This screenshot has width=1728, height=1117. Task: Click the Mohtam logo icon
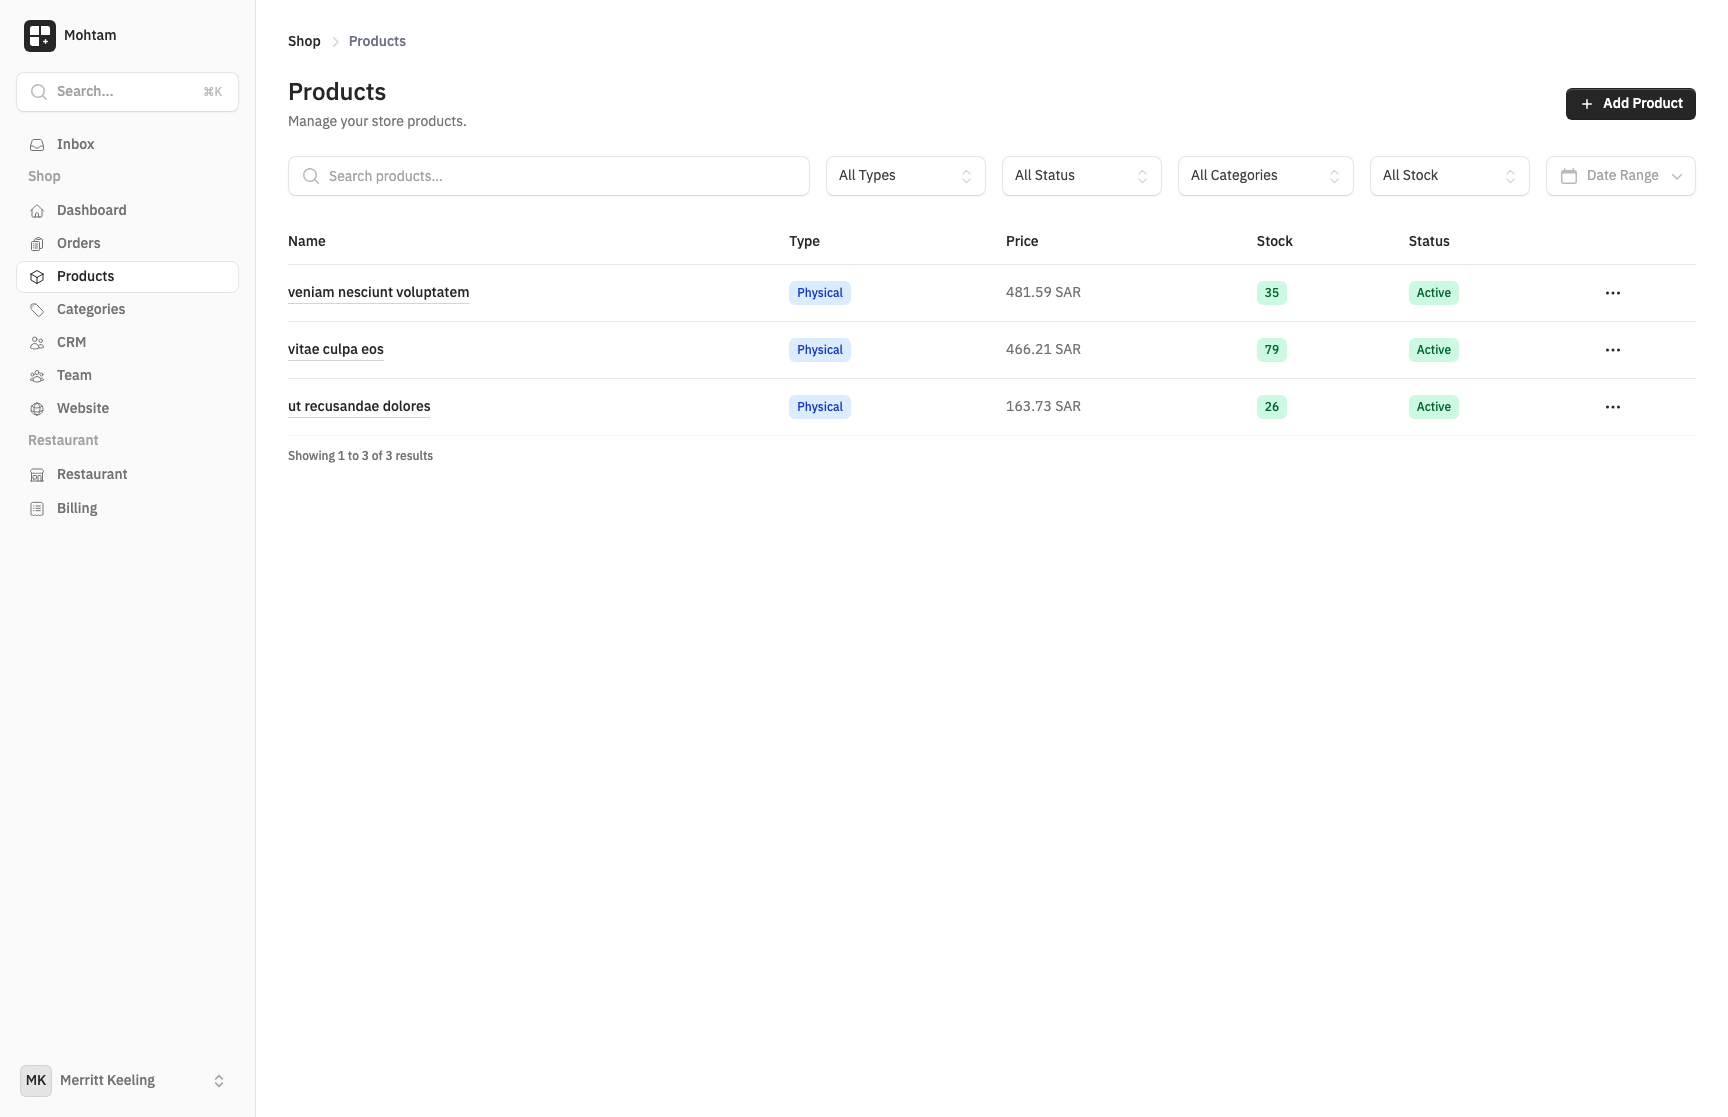[40, 35]
